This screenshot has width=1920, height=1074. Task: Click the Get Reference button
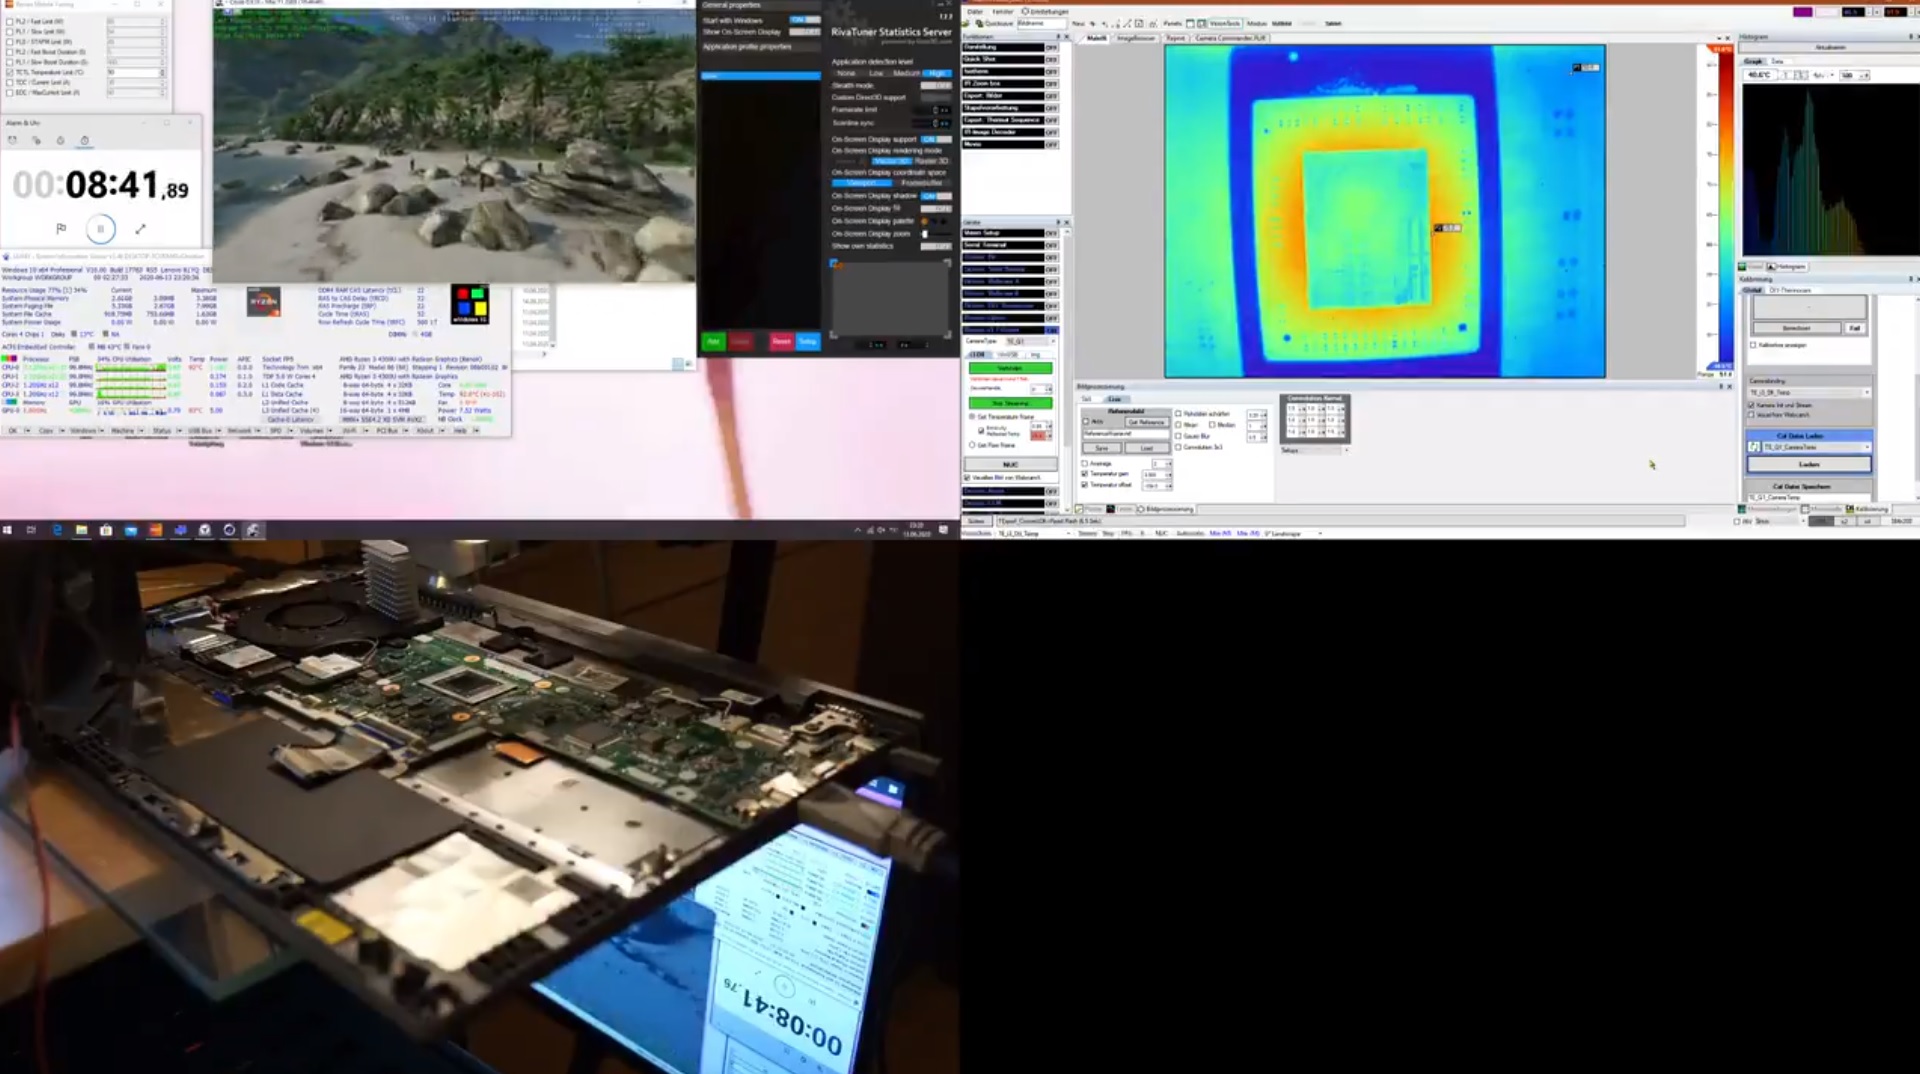(x=1146, y=422)
